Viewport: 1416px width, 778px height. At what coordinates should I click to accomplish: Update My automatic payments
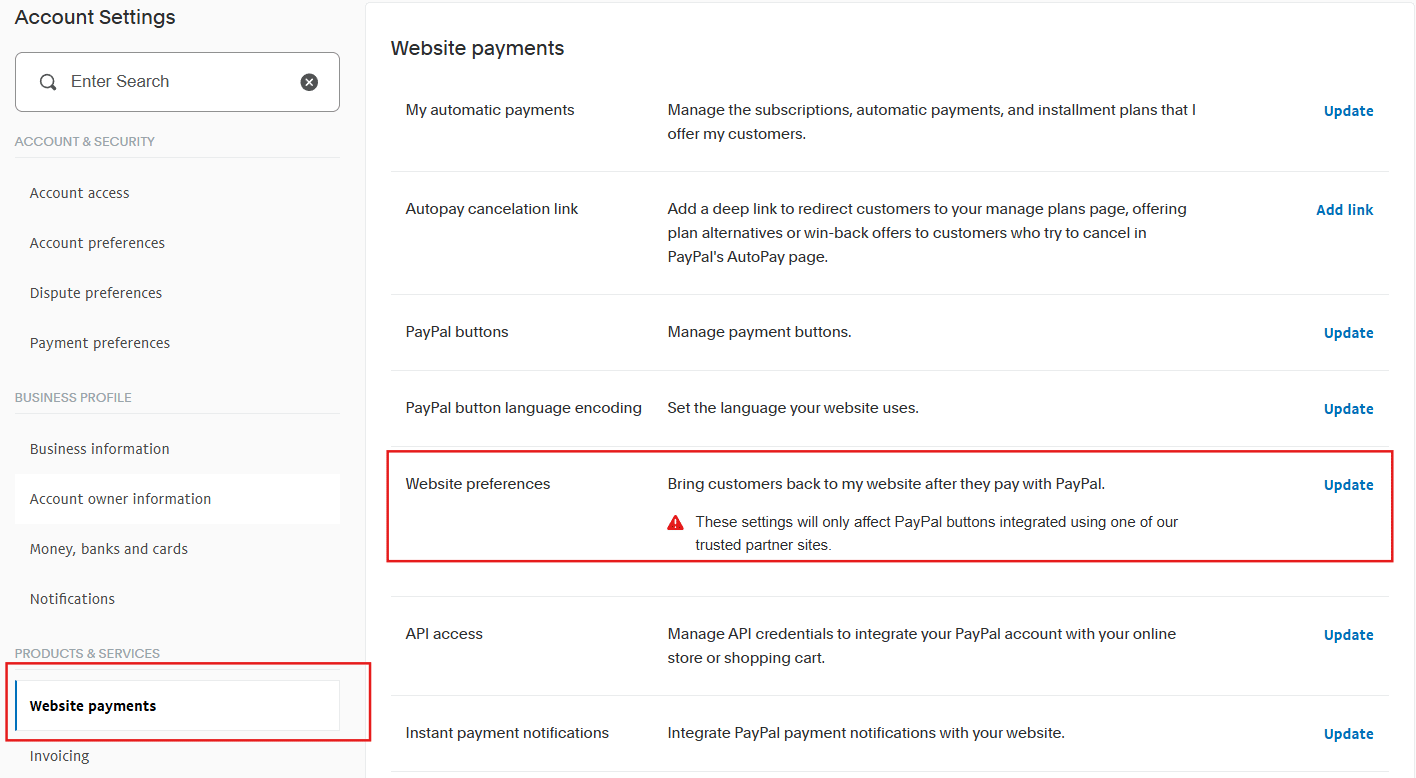(1349, 111)
